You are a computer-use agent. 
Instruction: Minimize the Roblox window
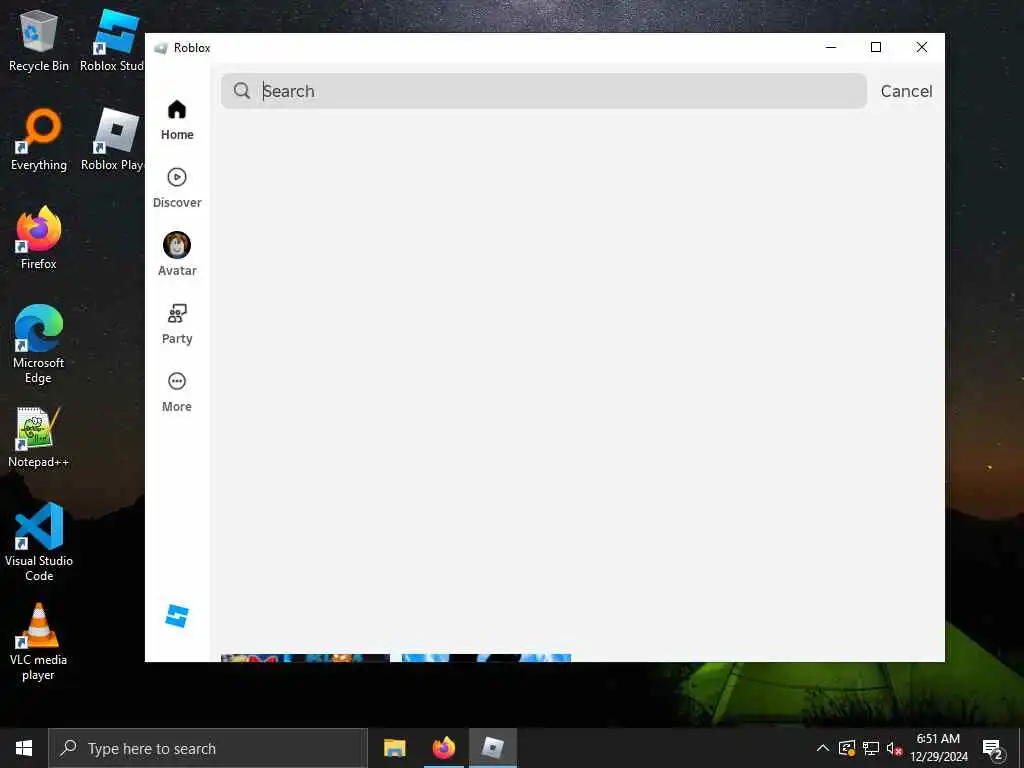tap(831, 47)
